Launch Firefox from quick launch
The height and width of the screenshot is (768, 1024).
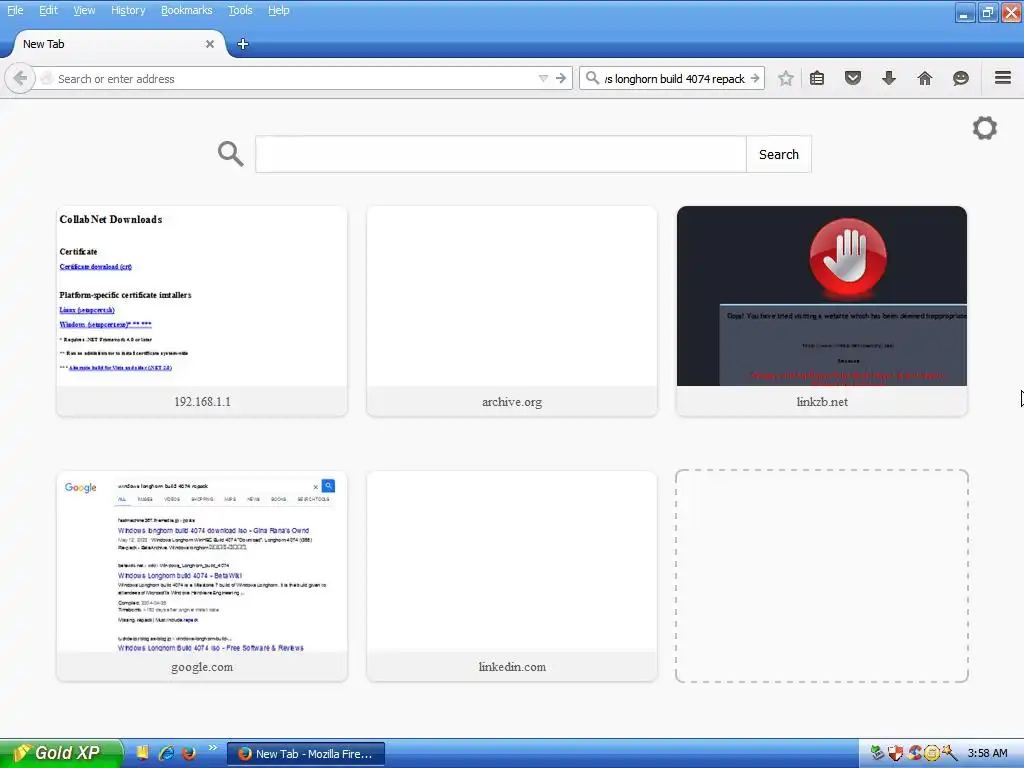tap(189, 753)
